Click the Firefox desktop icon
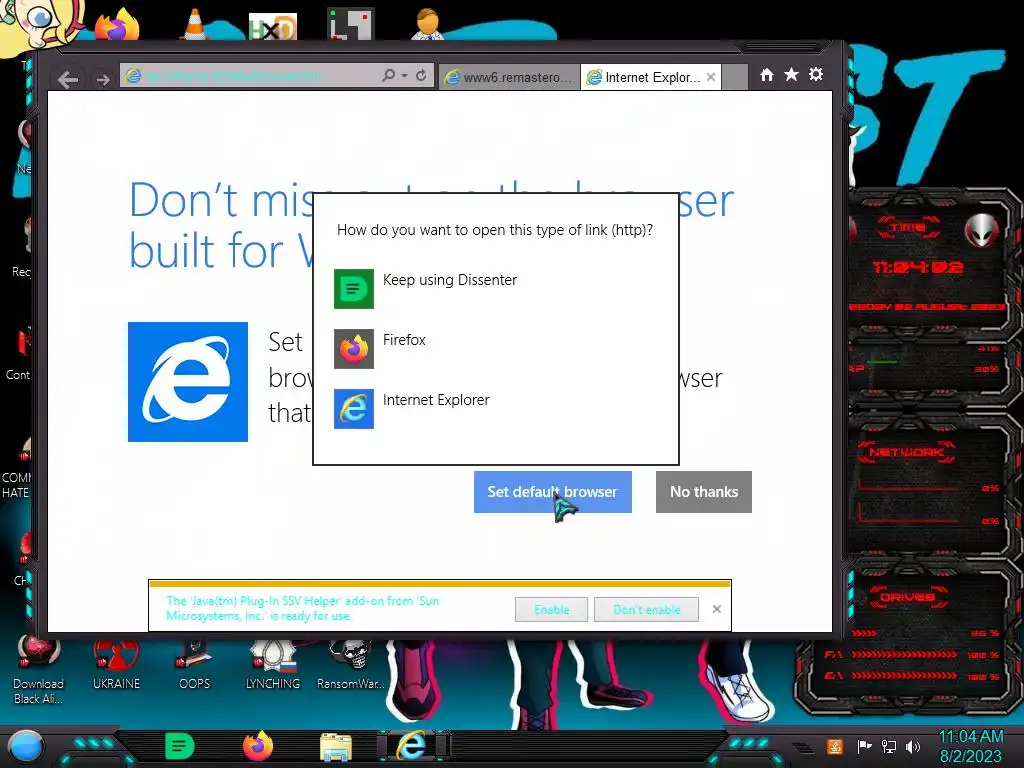The width and height of the screenshot is (1024, 768). point(118,25)
